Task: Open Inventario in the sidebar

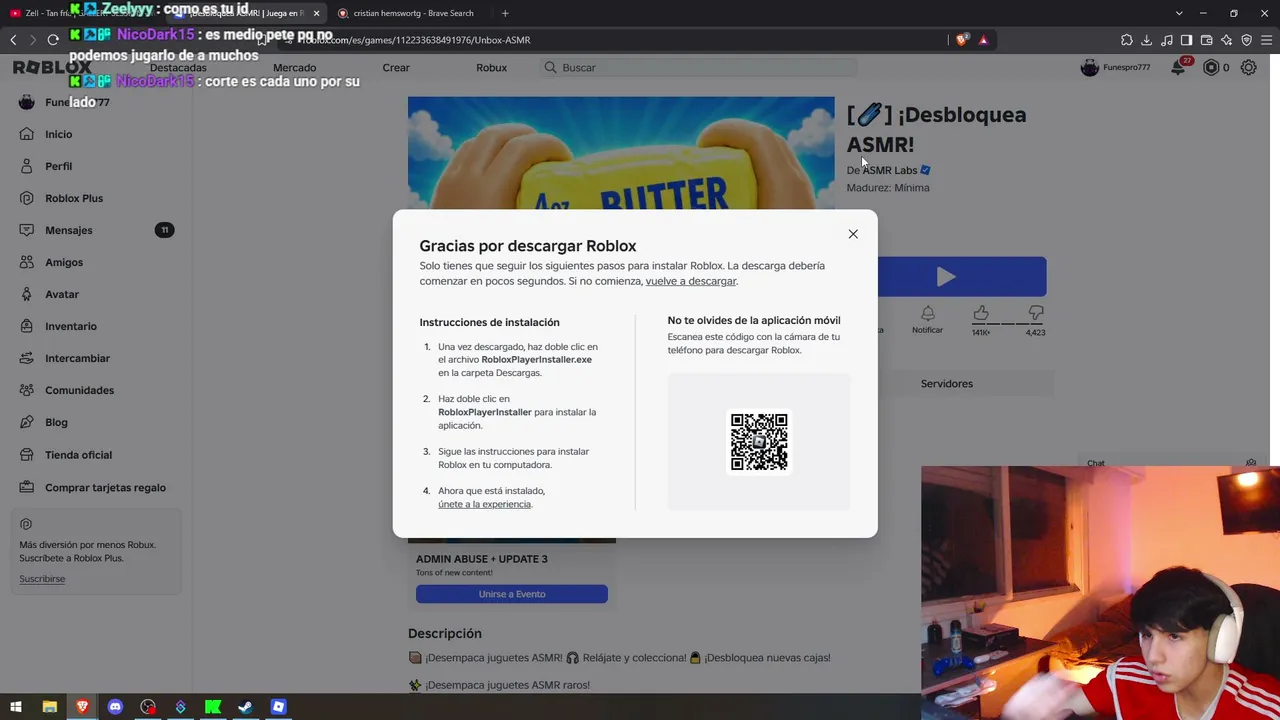Action: [71, 326]
